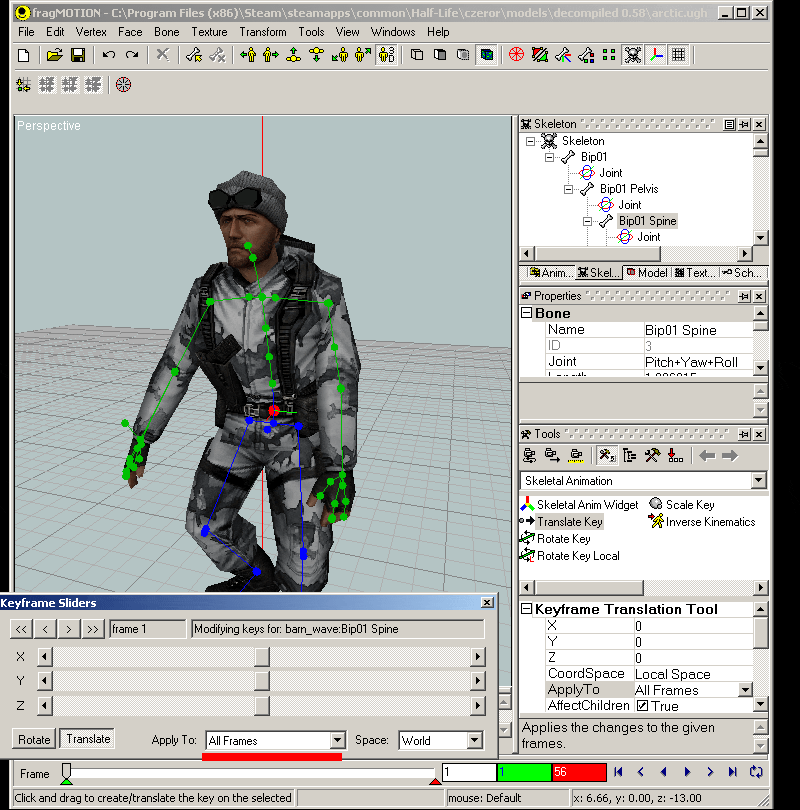Open the Space World dropdown
Viewport: 800px width, 810px height.
475,740
